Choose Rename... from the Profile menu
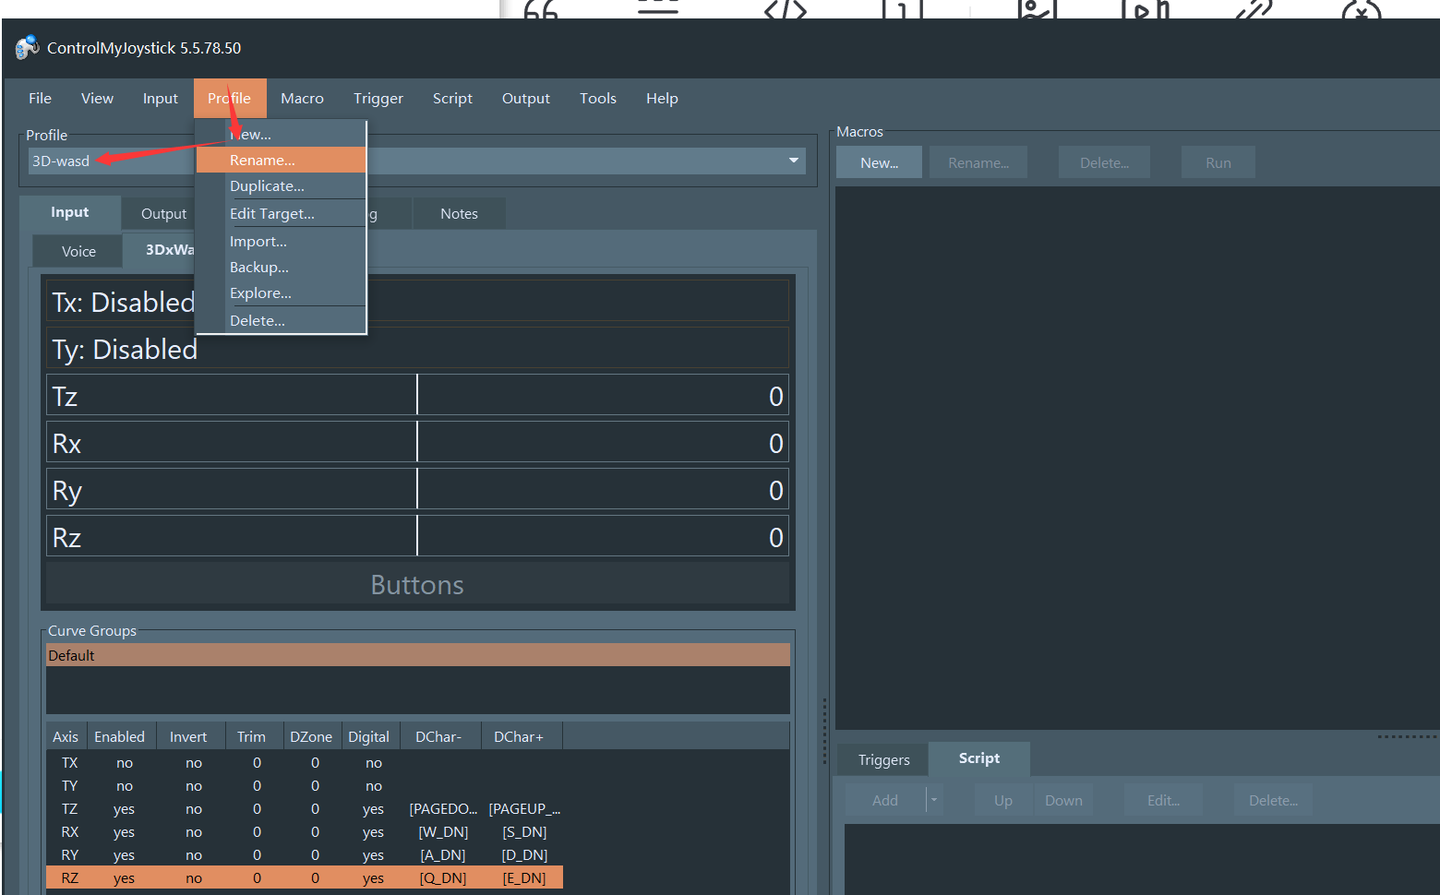Image resolution: width=1440 pixels, height=895 pixels. coord(262,160)
